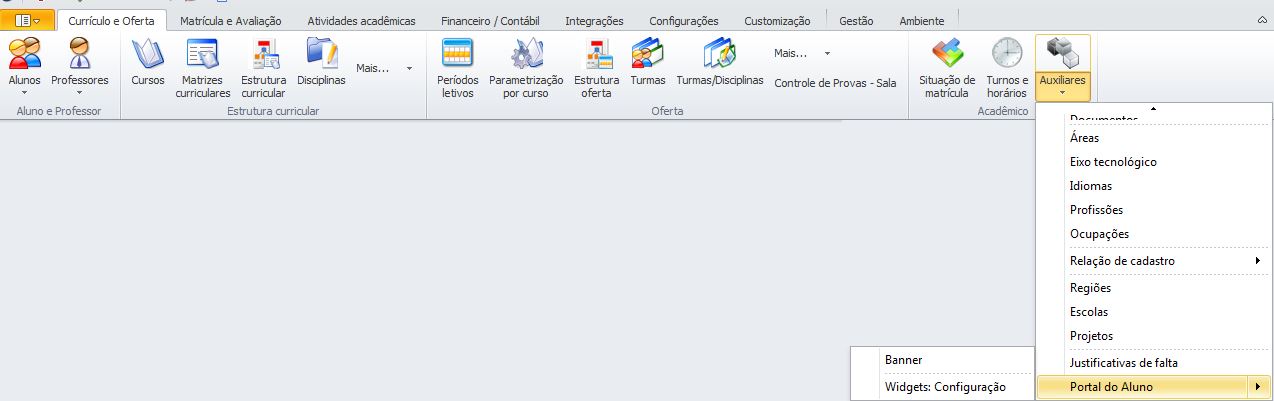Image resolution: width=1274 pixels, height=401 pixels.
Task: Expand the Professores dropdown arrow
Action: tap(79, 92)
